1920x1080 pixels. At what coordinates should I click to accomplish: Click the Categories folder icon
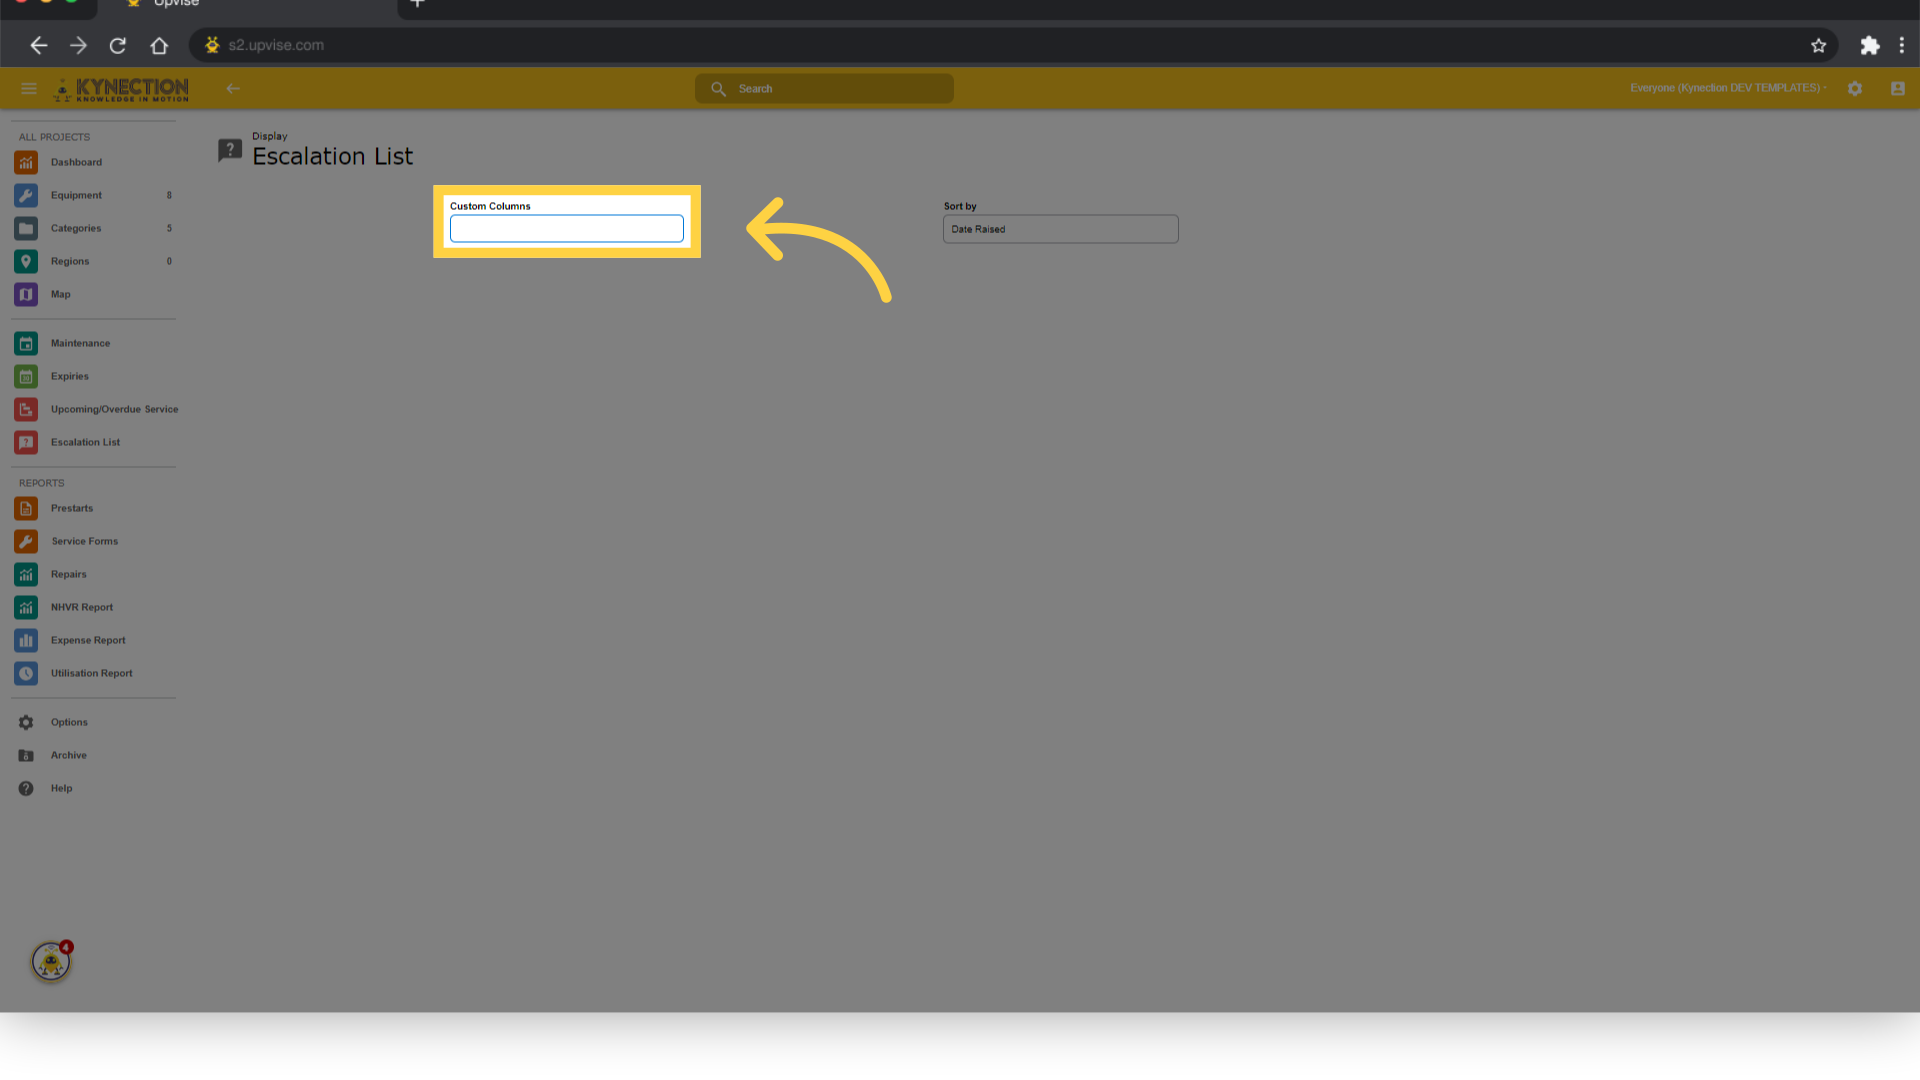[26, 228]
